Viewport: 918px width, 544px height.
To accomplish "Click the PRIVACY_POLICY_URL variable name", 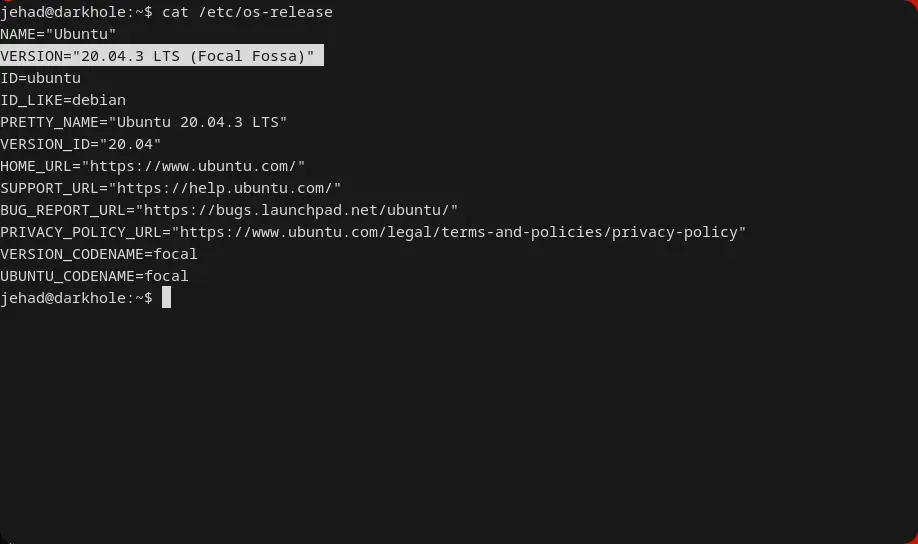I will point(81,232).
